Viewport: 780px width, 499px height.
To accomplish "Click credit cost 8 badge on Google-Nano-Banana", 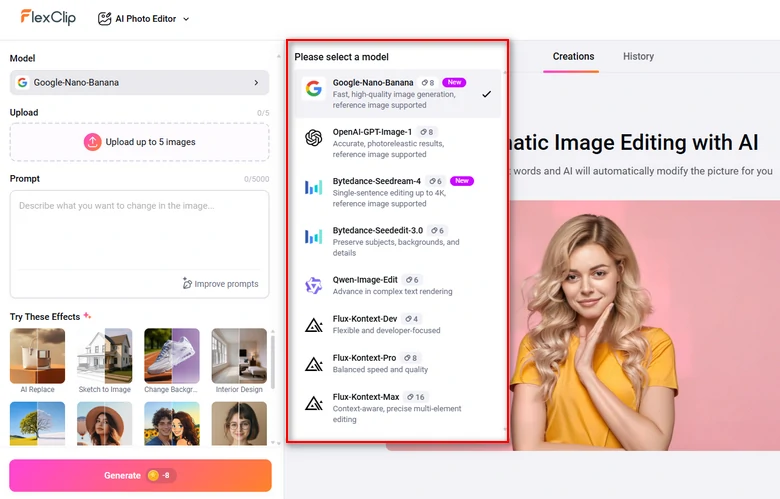I will 428,83.
